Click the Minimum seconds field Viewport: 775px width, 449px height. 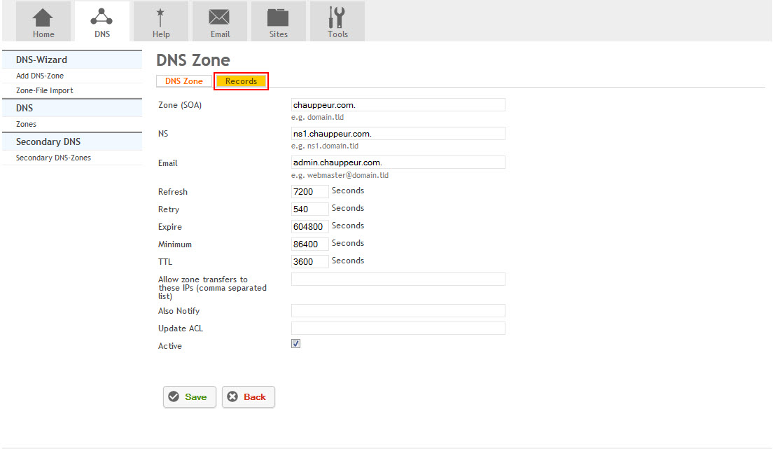pyautogui.click(x=309, y=244)
